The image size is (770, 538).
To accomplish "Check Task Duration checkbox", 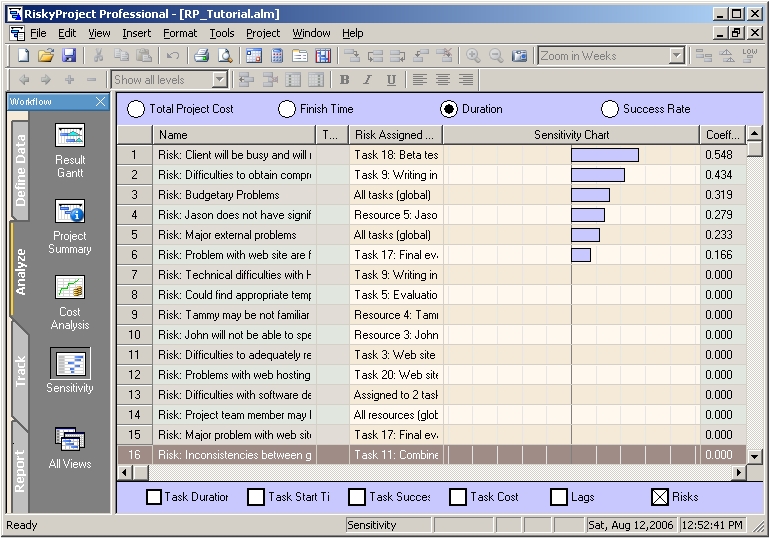I will (x=154, y=497).
